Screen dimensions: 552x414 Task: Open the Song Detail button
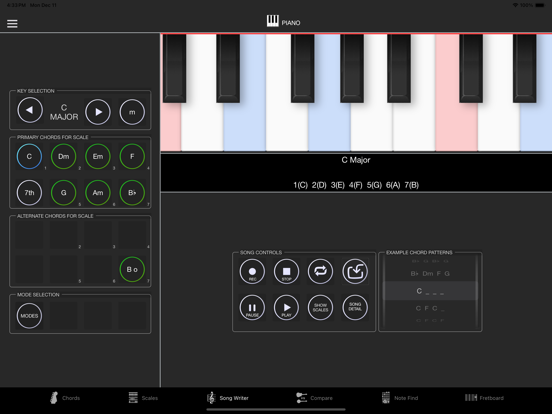click(355, 308)
